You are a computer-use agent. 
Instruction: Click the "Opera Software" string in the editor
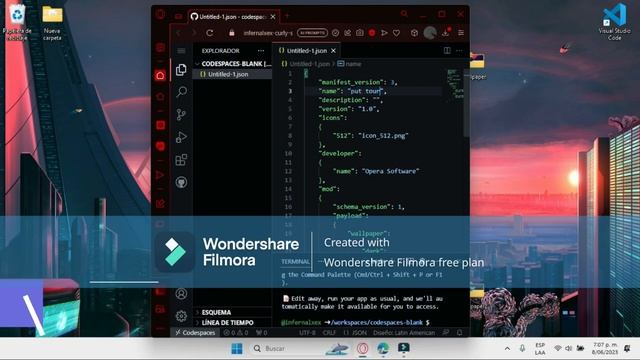[x=391, y=171]
